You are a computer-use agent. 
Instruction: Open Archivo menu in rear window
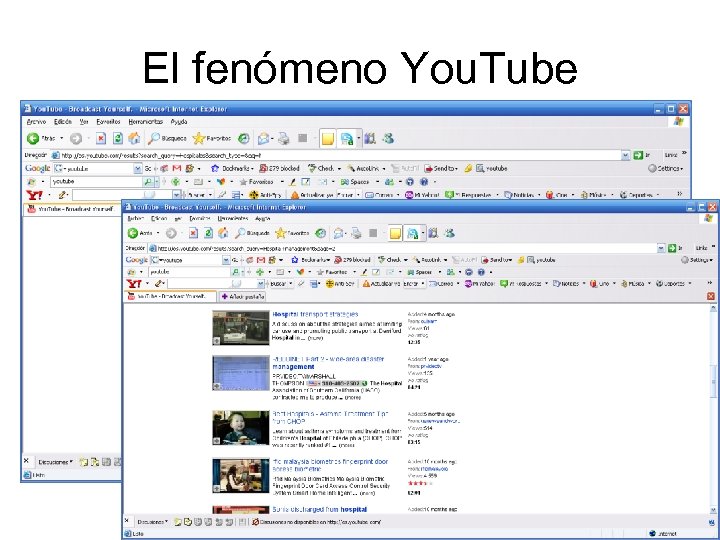(36, 122)
